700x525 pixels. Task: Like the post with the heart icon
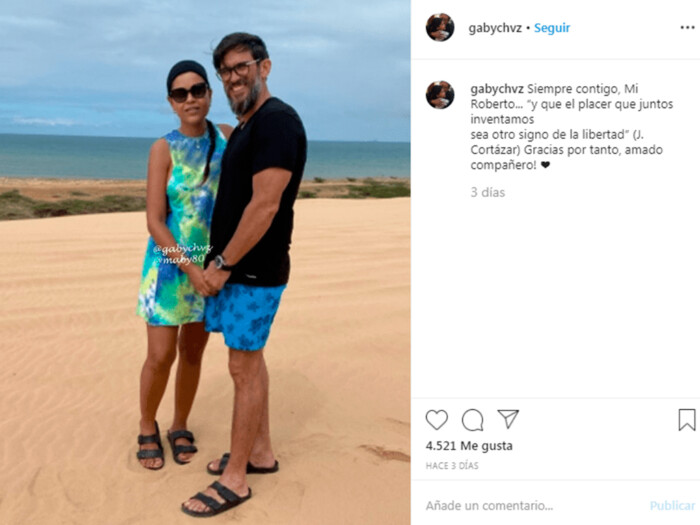click(437, 420)
